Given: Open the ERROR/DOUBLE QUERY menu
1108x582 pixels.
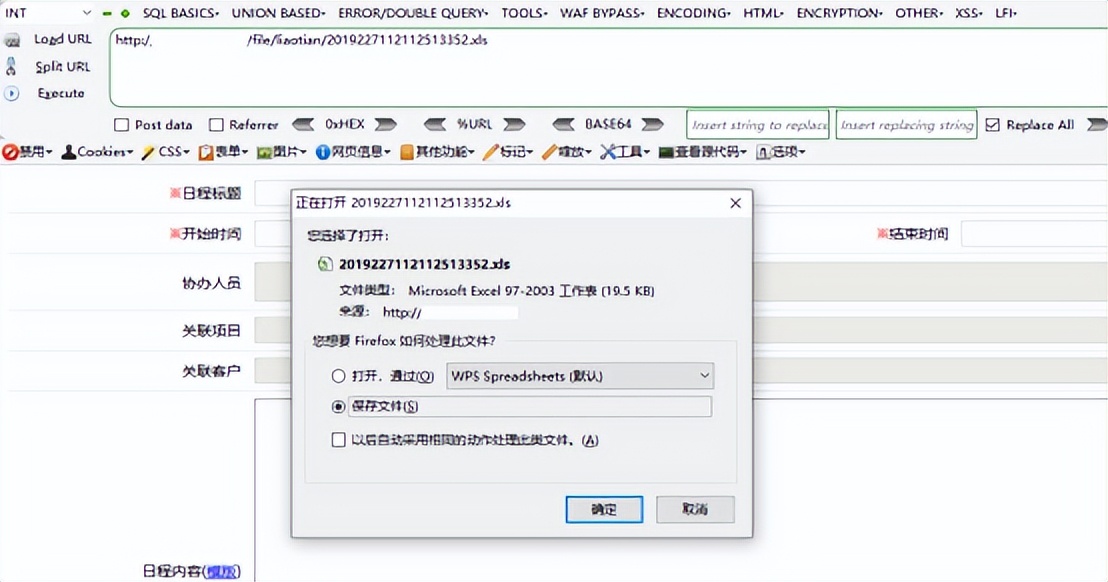Looking at the screenshot, I should 413,13.
